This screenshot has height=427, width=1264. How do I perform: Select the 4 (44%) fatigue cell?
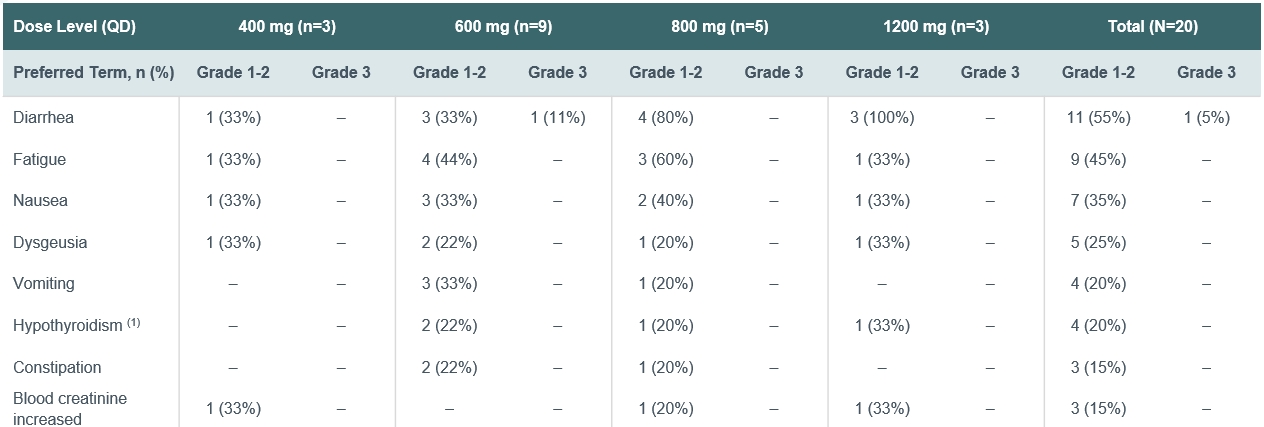[x=449, y=159]
